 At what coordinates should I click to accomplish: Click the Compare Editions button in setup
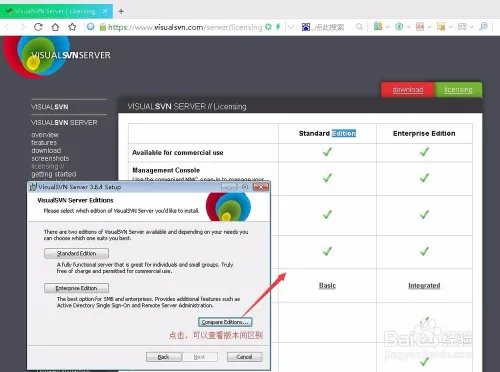[225, 322]
